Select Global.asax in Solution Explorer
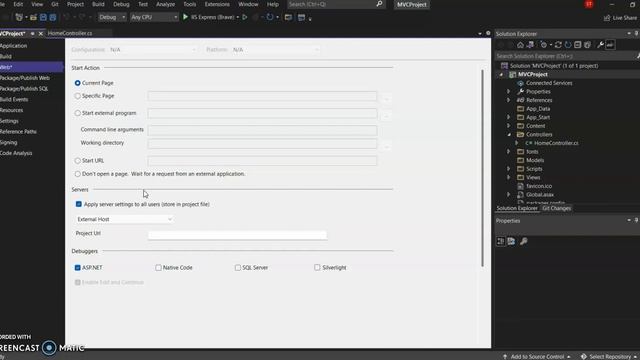 (540, 195)
